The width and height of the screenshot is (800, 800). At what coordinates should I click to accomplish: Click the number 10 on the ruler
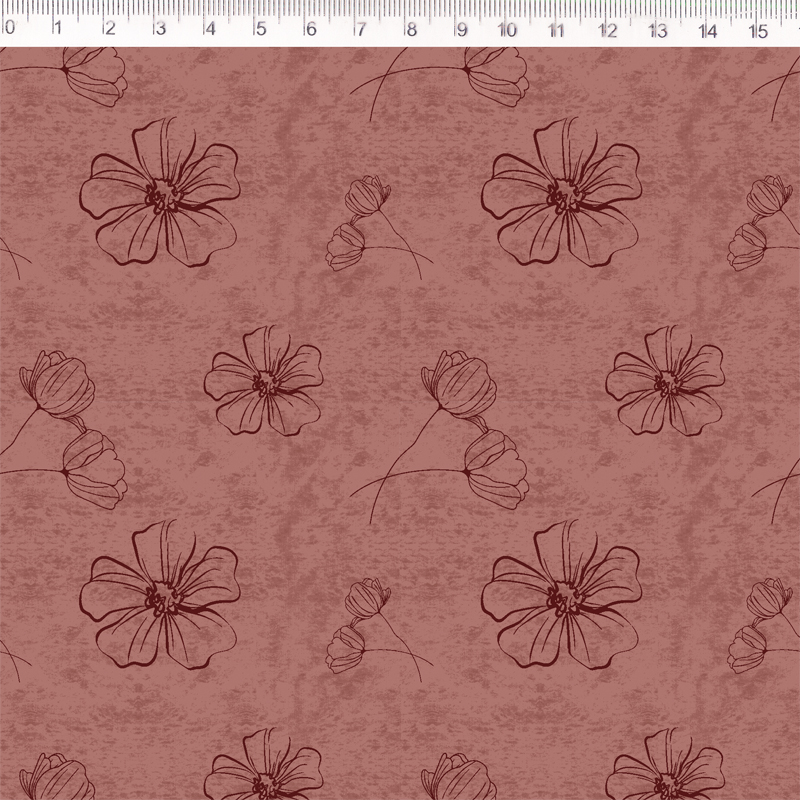pos(506,30)
